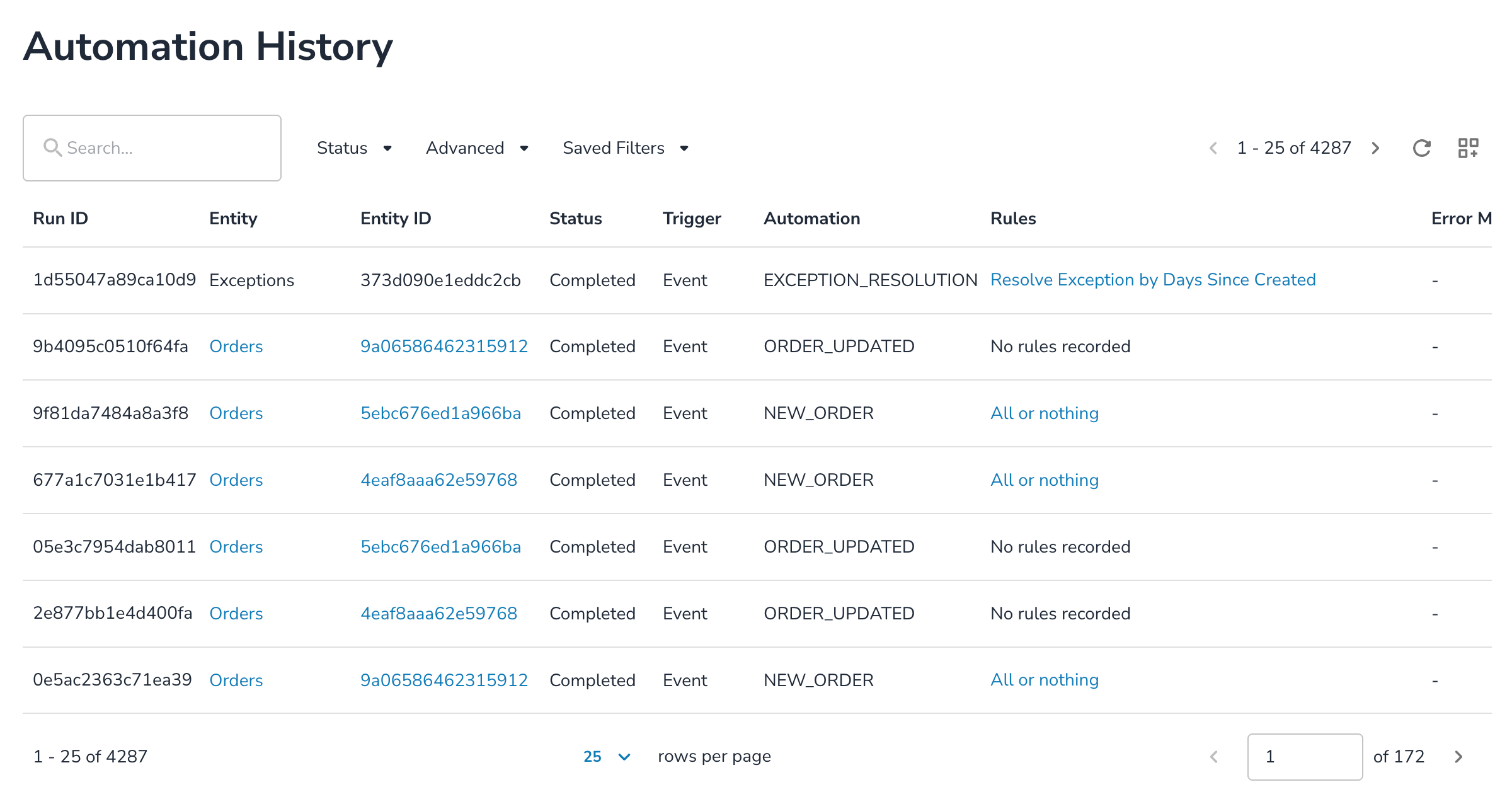Click the bottom previous page chevron
Screen dimensions: 1512x804
pyautogui.click(x=1214, y=757)
